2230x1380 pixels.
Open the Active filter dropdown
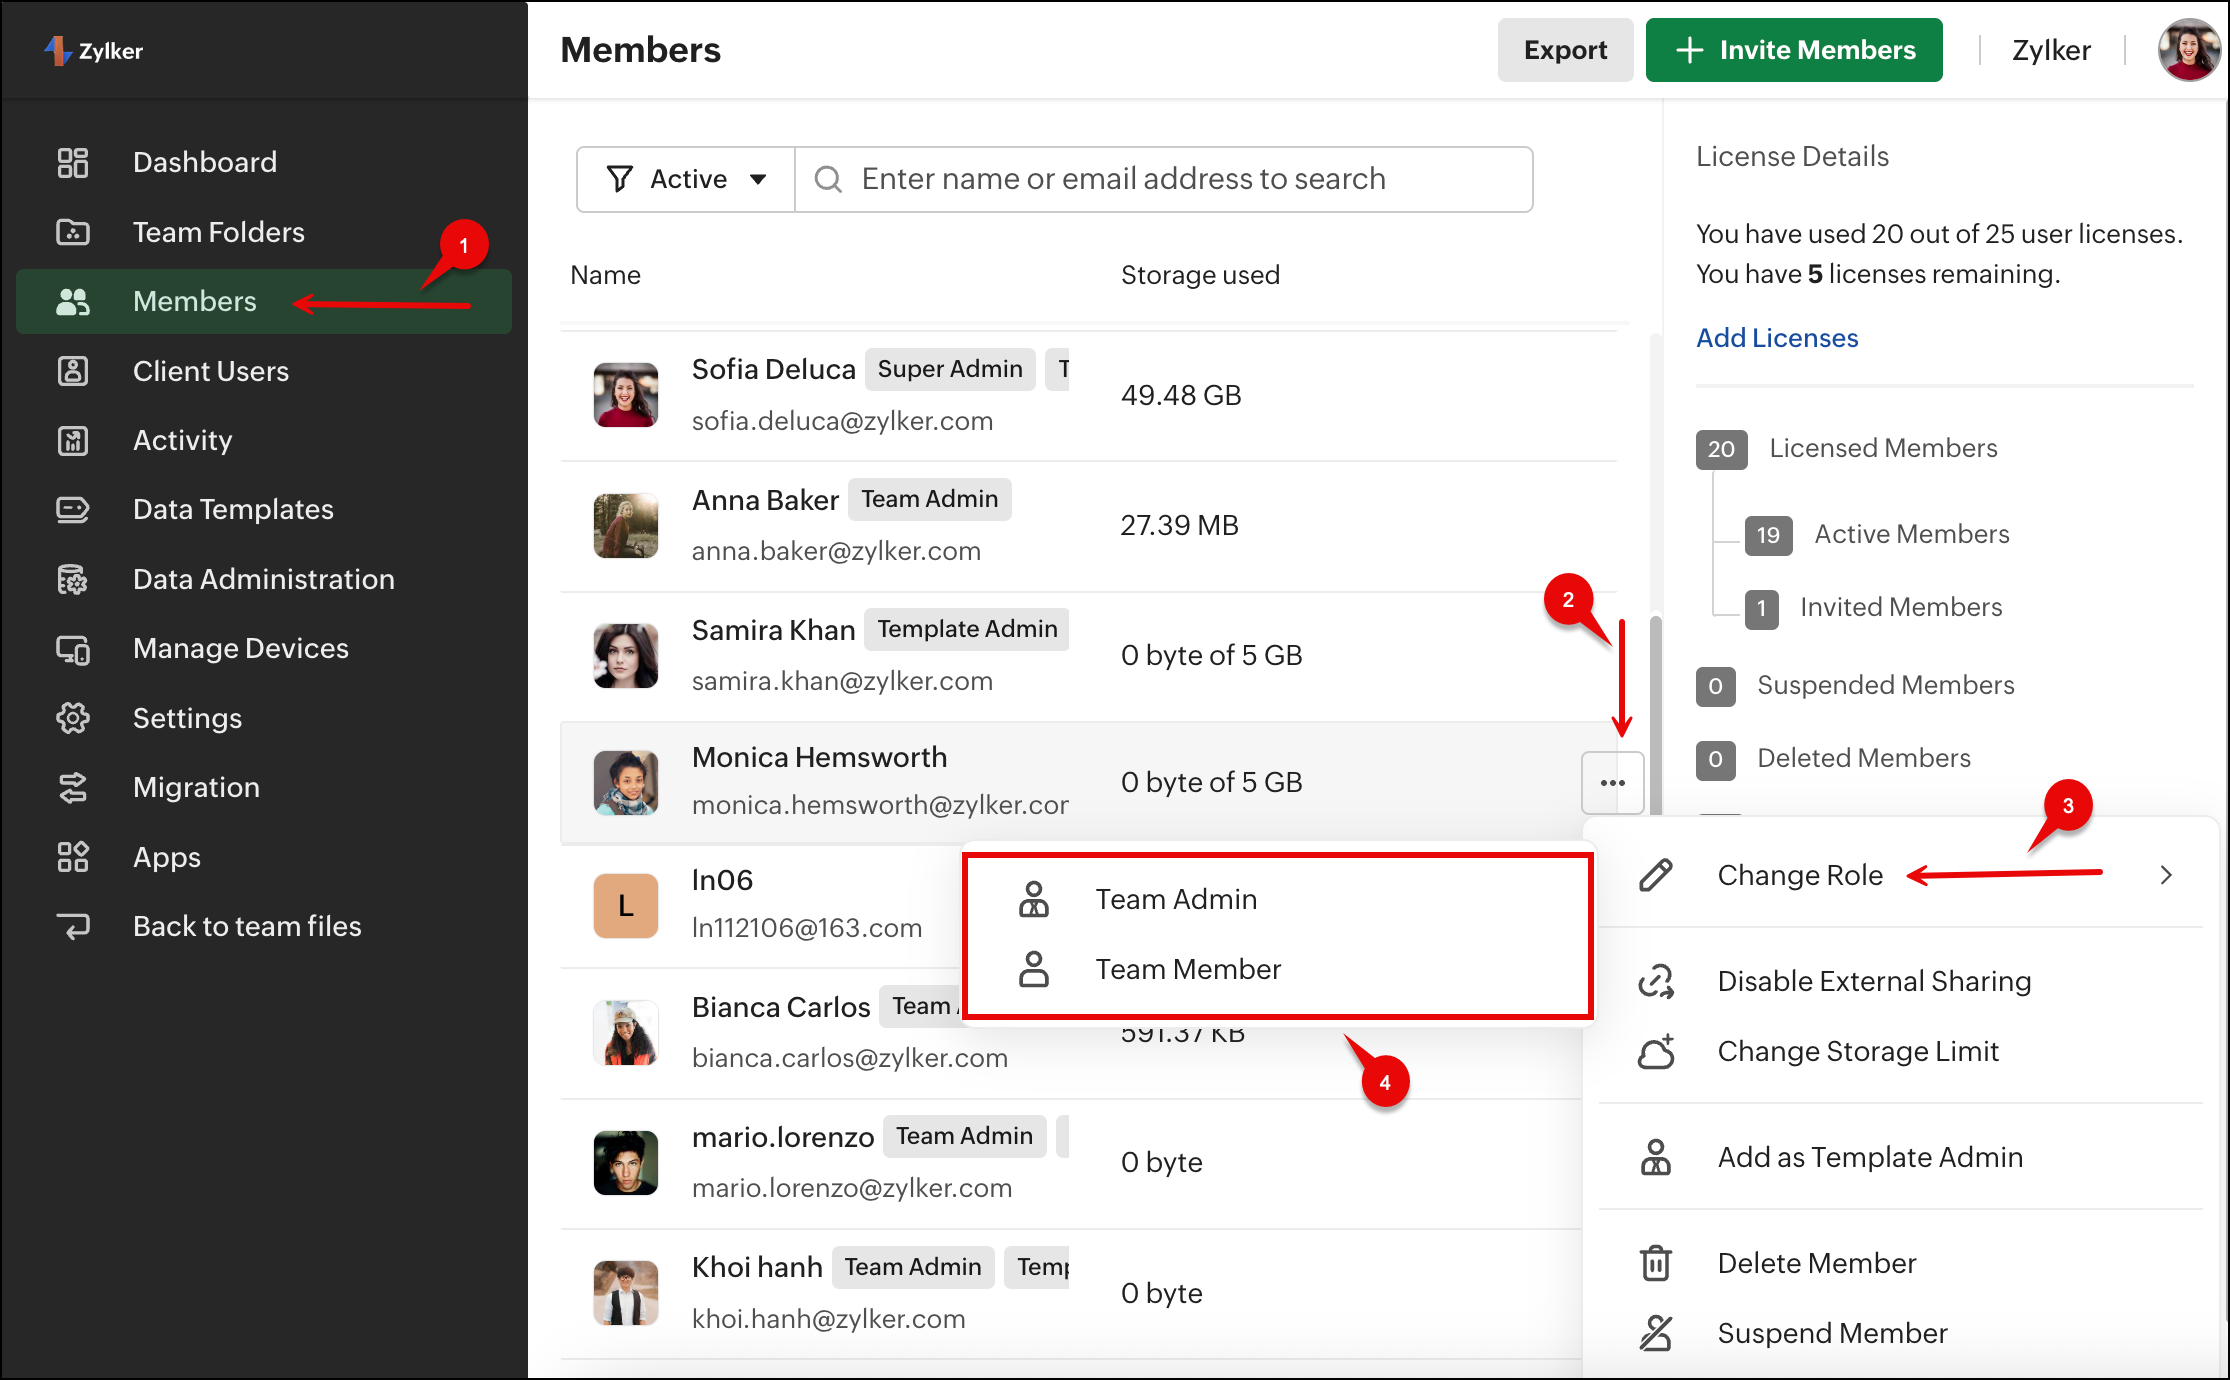coord(686,179)
